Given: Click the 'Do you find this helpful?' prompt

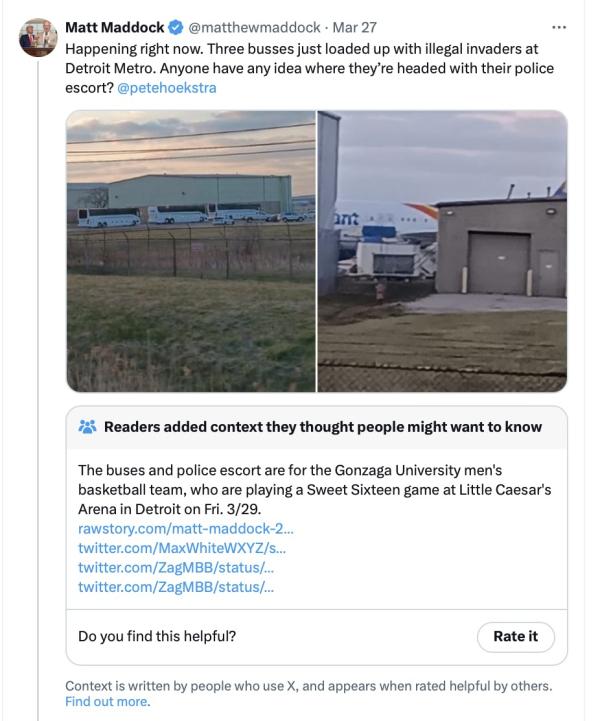Looking at the screenshot, I should pyautogui.click(x=157, y=636).
